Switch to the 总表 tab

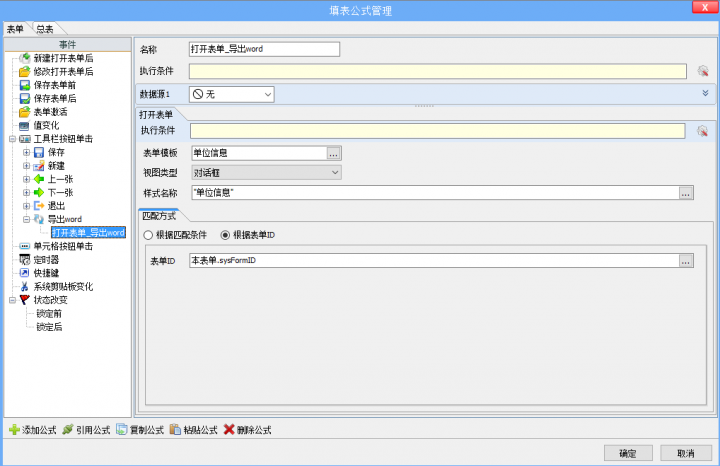pos(45,29)
